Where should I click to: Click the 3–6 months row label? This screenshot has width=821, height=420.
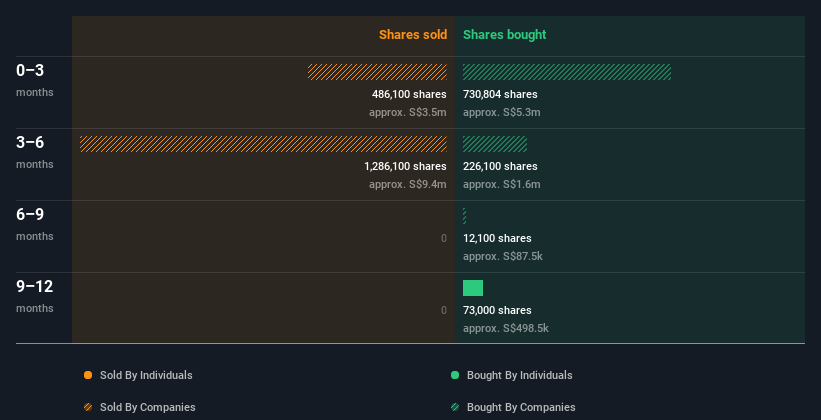(x=35, y=152)
